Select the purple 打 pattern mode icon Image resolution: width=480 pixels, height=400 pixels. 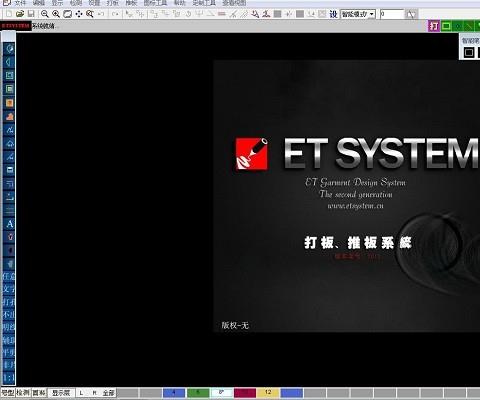434,26
